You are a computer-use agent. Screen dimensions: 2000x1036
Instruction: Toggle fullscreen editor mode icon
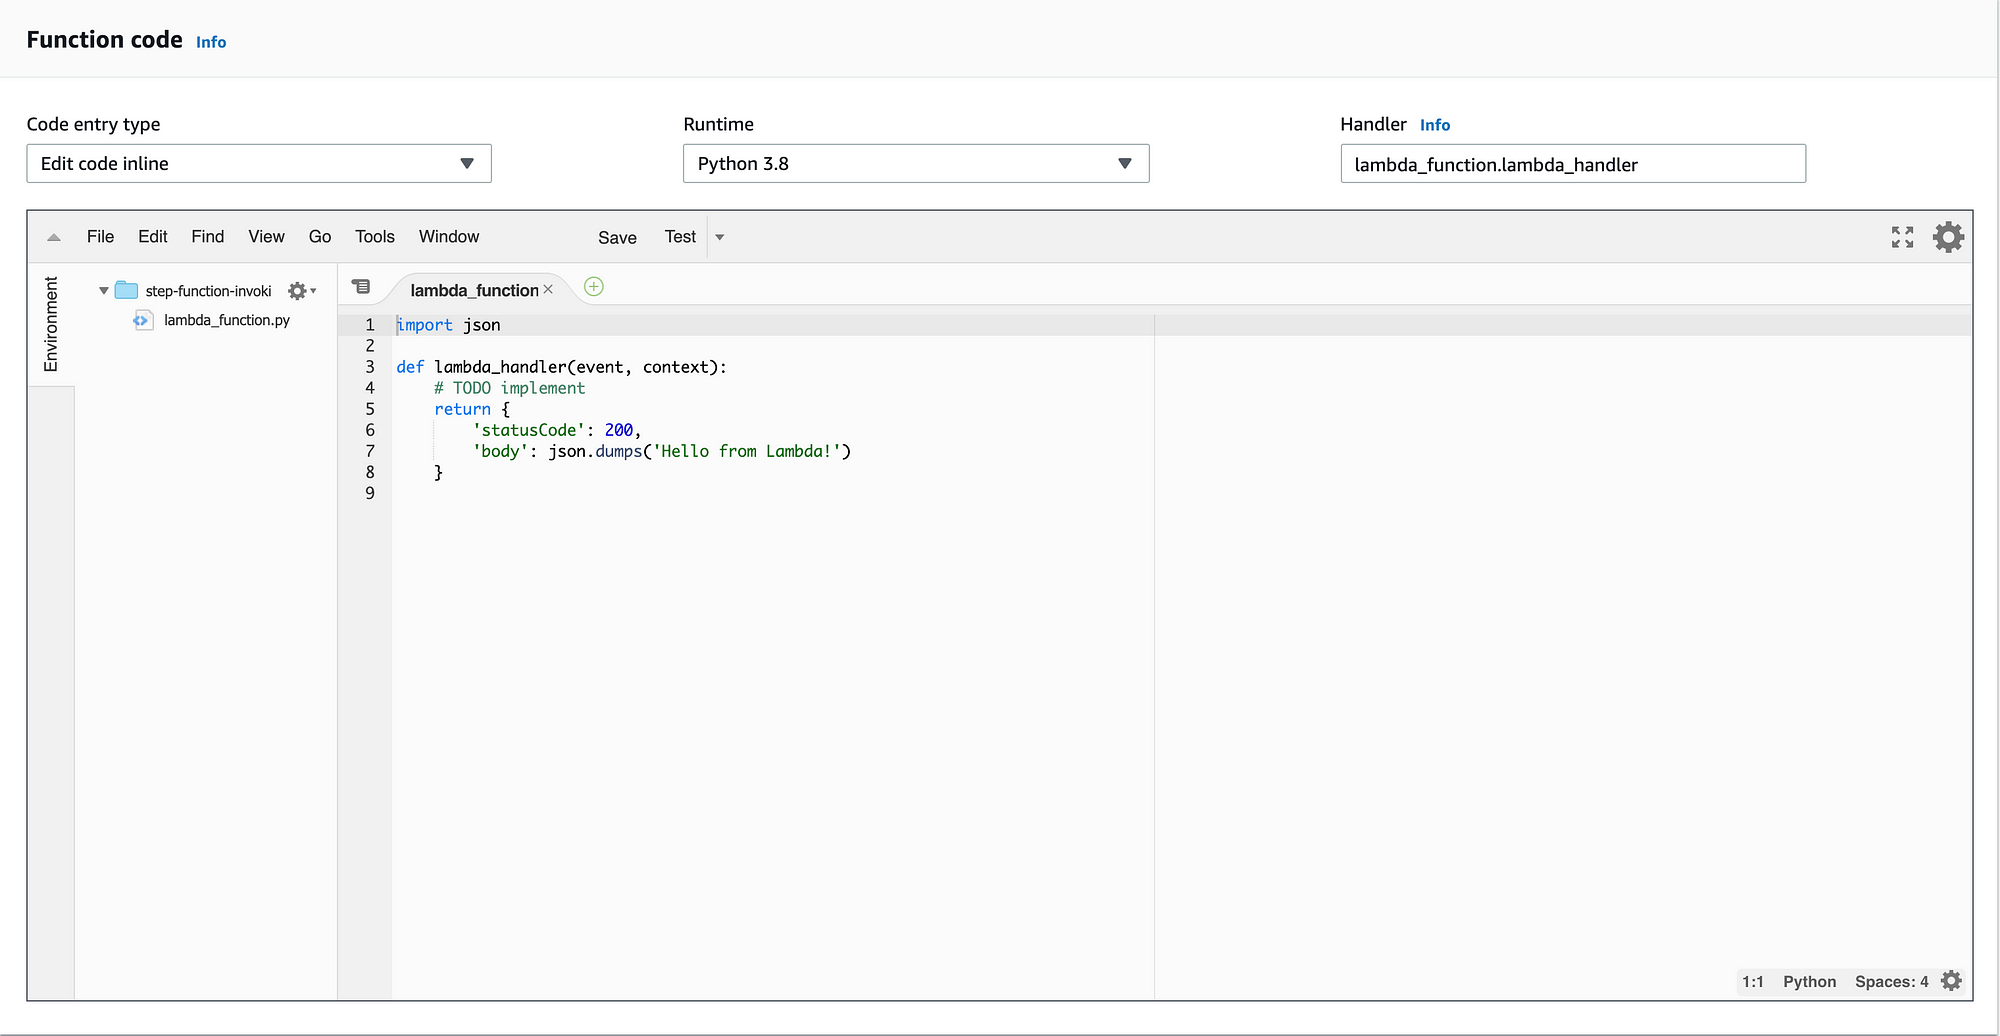(x=1902, y=237)
